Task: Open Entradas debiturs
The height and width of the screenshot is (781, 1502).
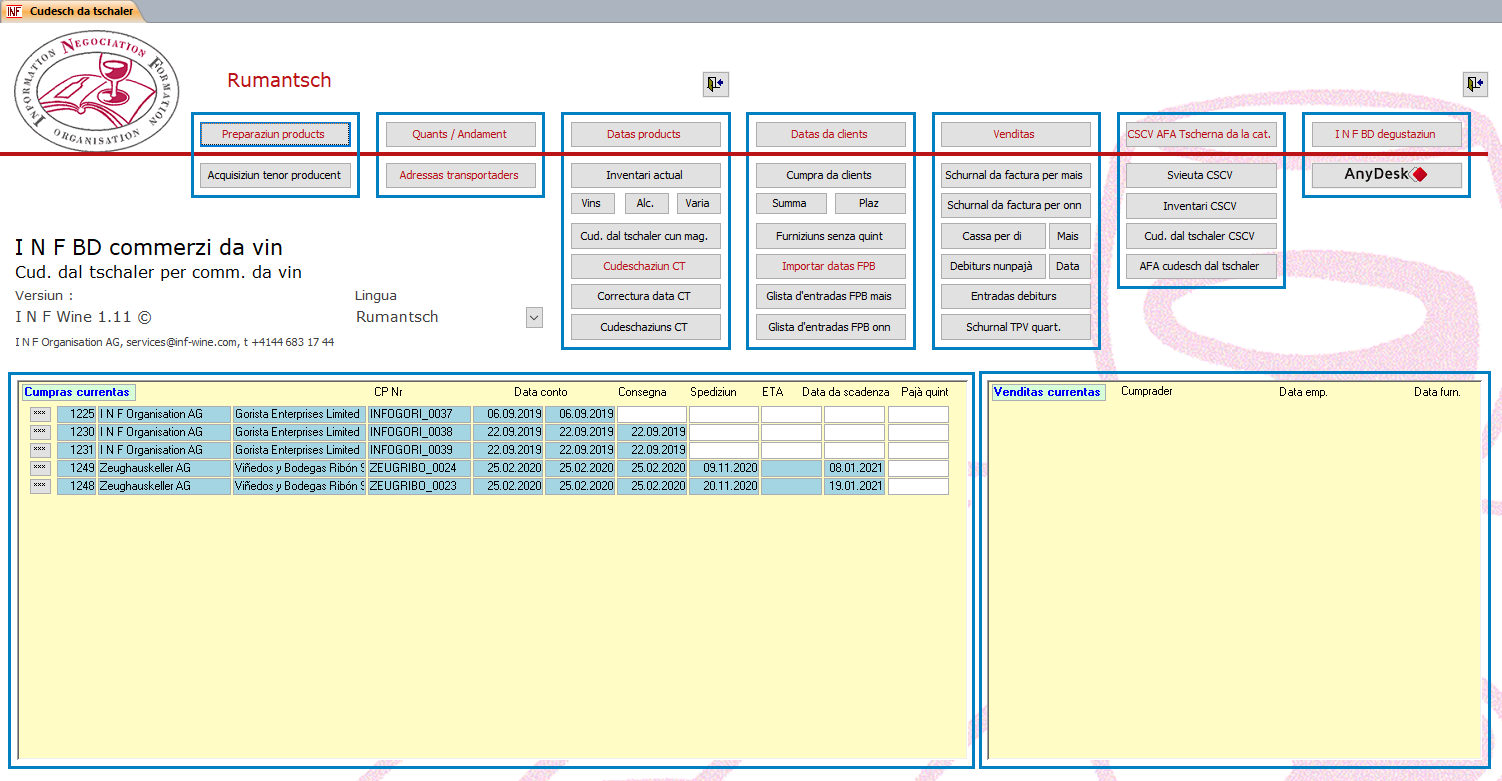Action: coord(1016,296)
